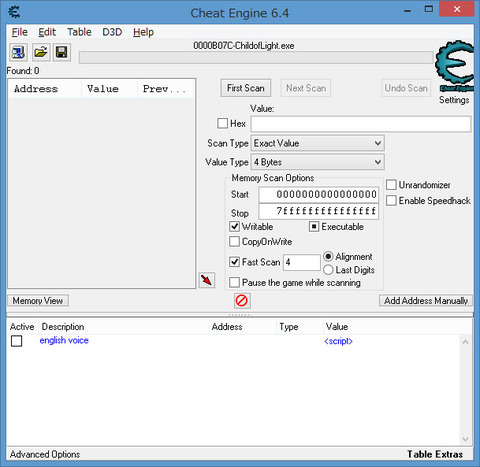Viewport: 480px width, 467px height.
Task: Open Settings under the logo
Action: tap(454, 100)
